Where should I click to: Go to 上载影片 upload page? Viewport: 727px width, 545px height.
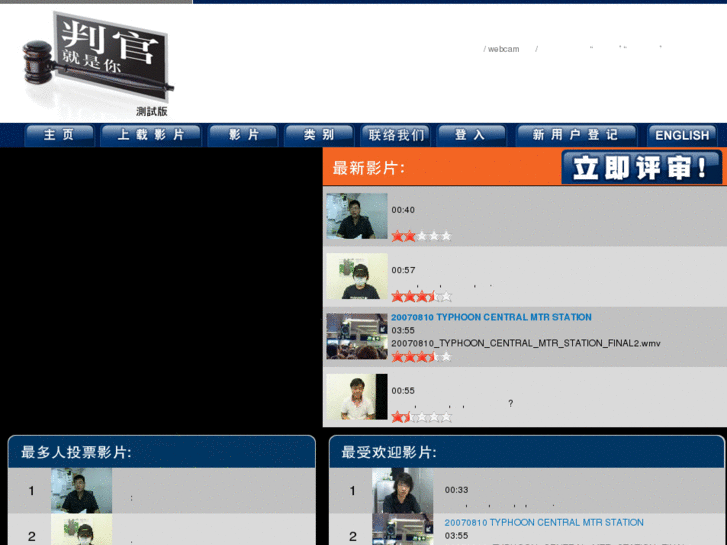tap(151, 135)
